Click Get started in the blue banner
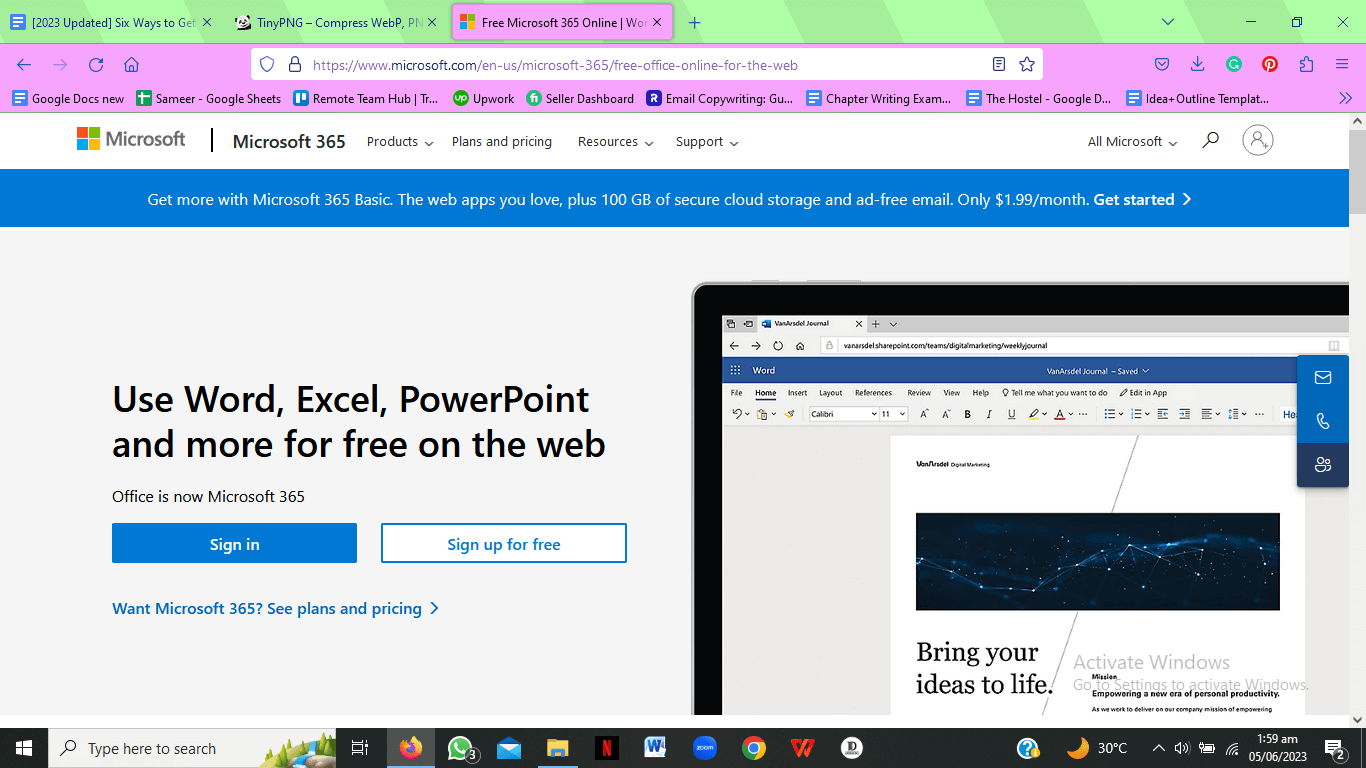The width and height of the screenshot is (1366, 768). click(x=1142, y=199)
